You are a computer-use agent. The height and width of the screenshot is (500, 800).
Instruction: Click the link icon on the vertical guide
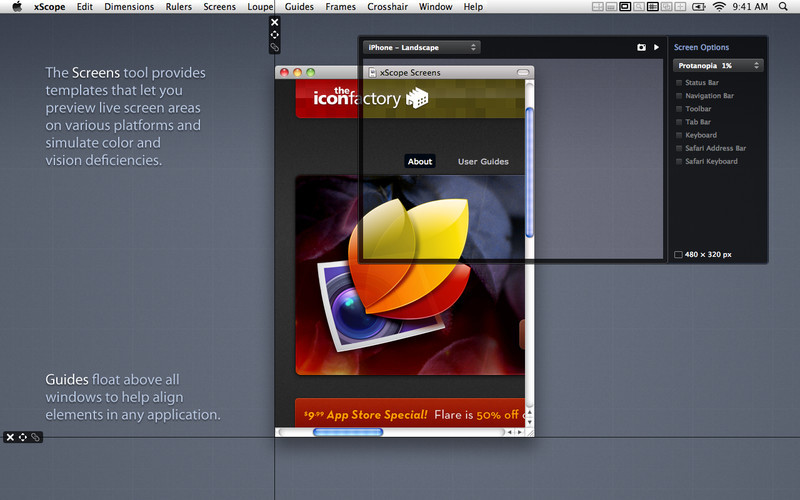(x=274, y=47)
